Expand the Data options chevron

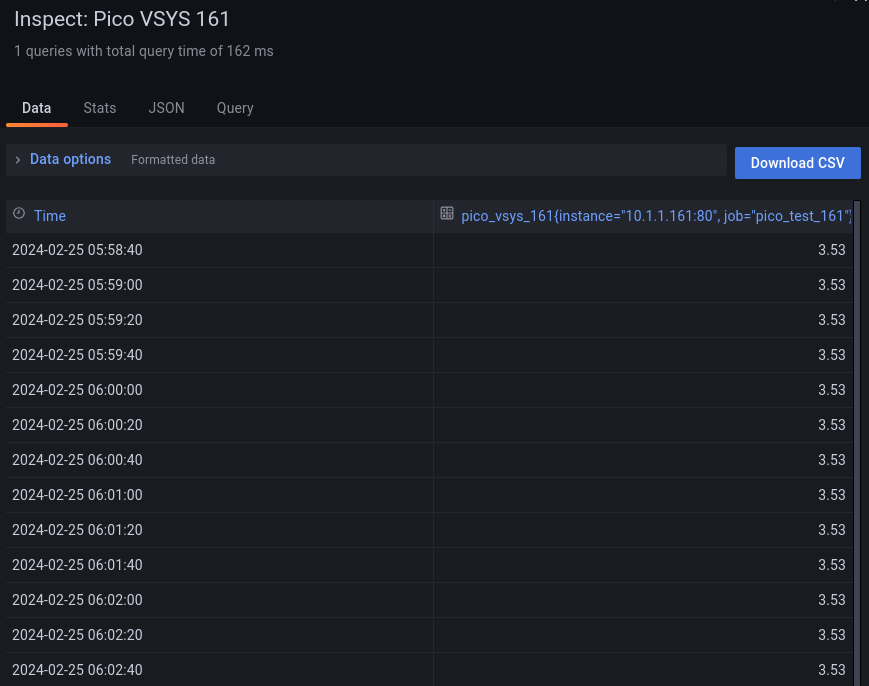pos(18,160)
